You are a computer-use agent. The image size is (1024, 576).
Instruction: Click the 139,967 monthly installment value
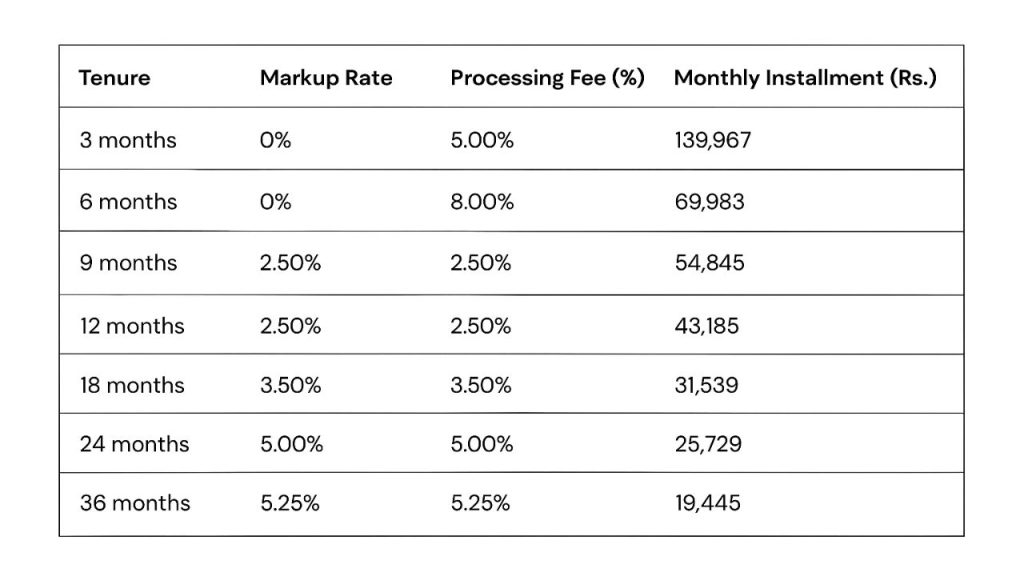713,140
